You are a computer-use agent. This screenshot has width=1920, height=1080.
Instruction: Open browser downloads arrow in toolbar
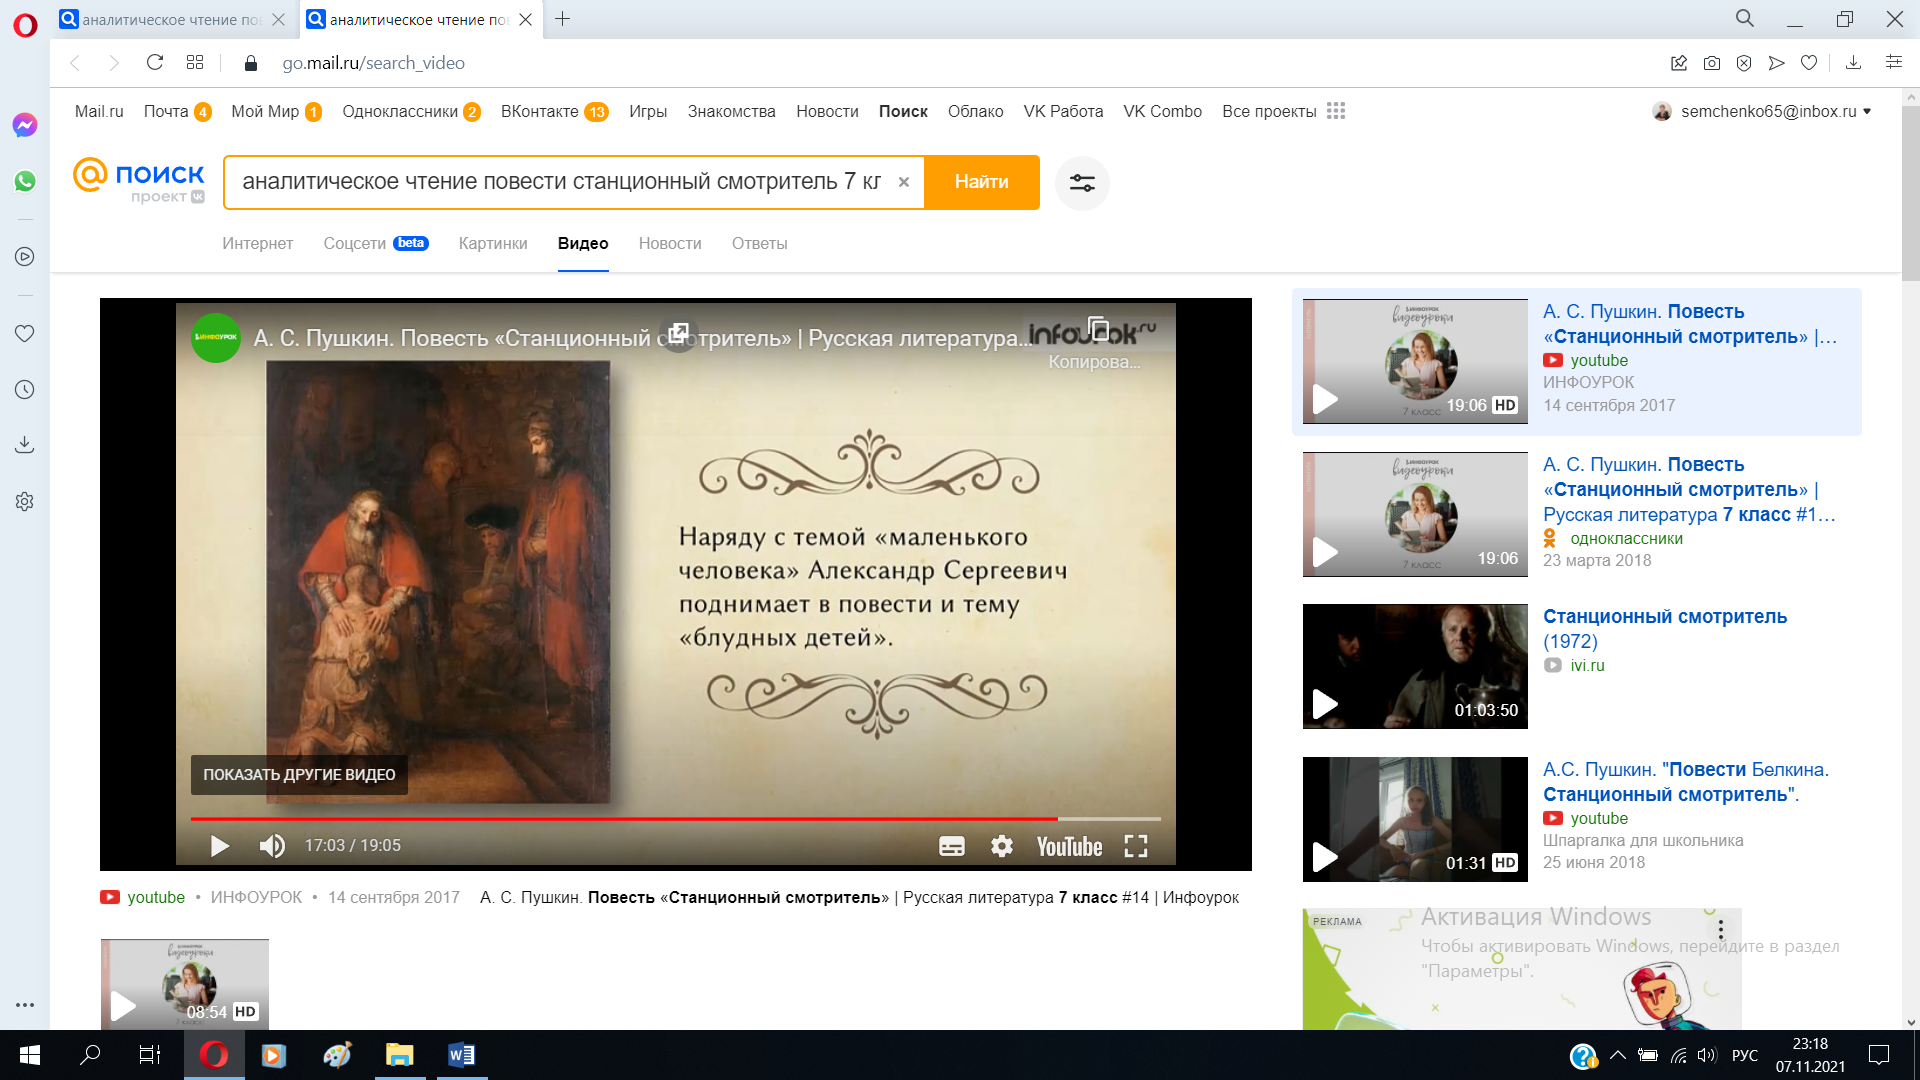point(1853,63)
